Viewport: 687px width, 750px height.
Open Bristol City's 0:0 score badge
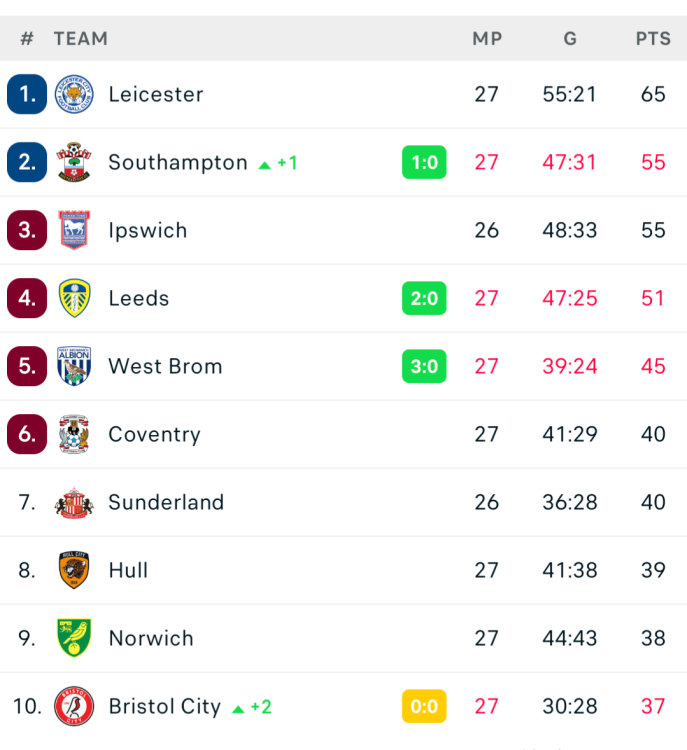[424, 706]
